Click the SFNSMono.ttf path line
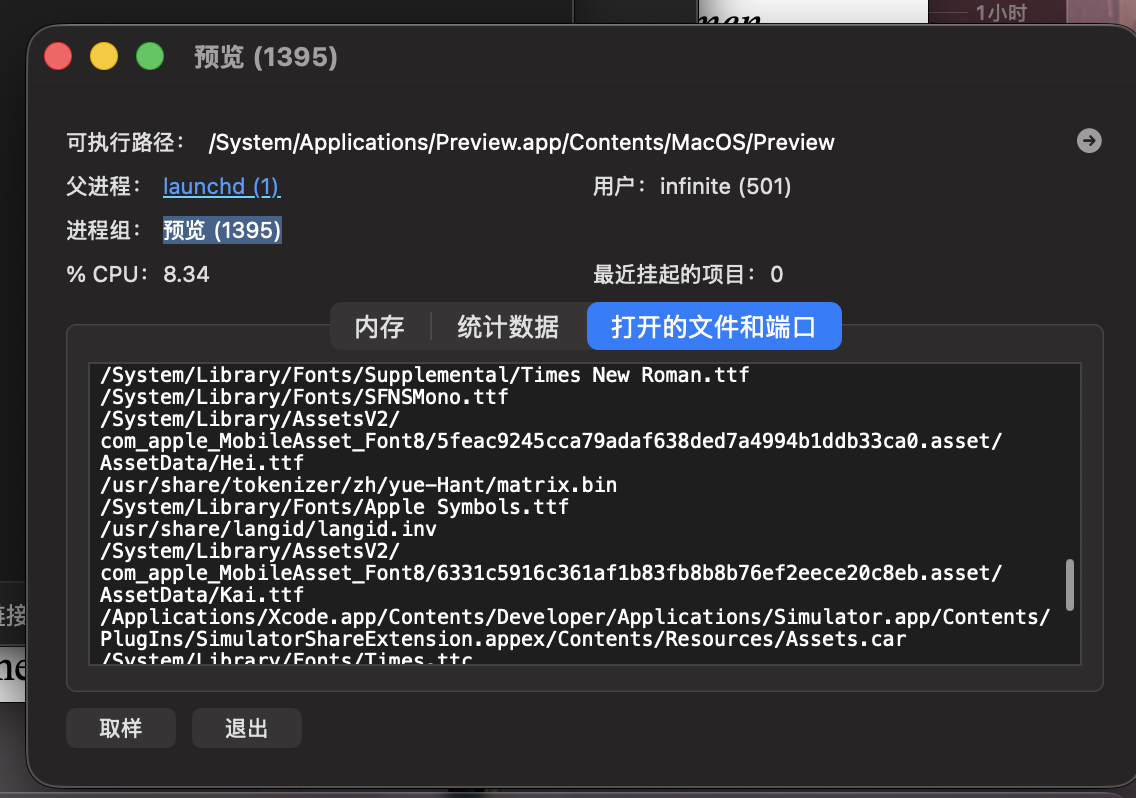The width and height of the screenshot is (1136, 798). coord(304,396)
